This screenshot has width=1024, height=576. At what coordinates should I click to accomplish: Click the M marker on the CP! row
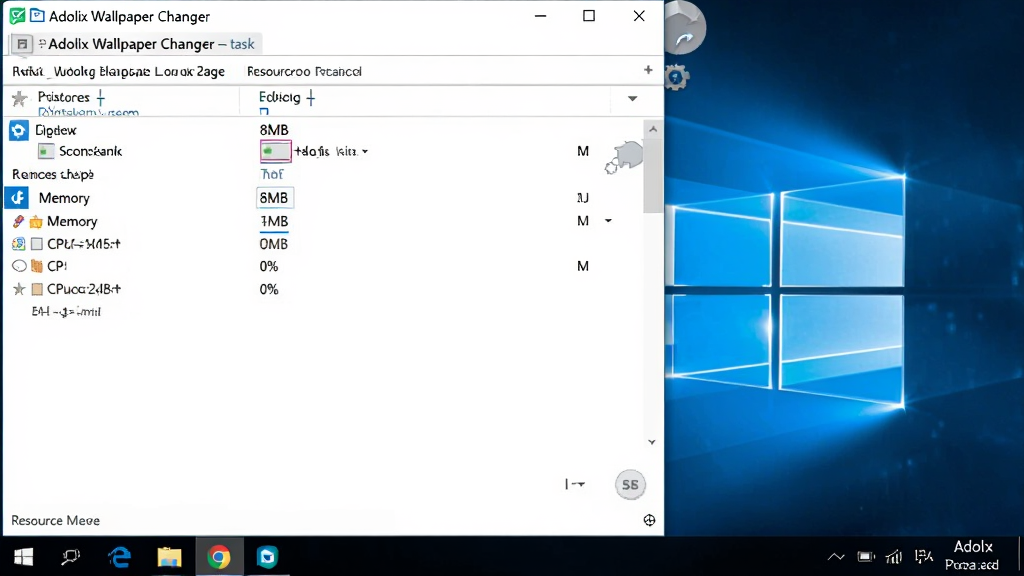coord(583,266)
